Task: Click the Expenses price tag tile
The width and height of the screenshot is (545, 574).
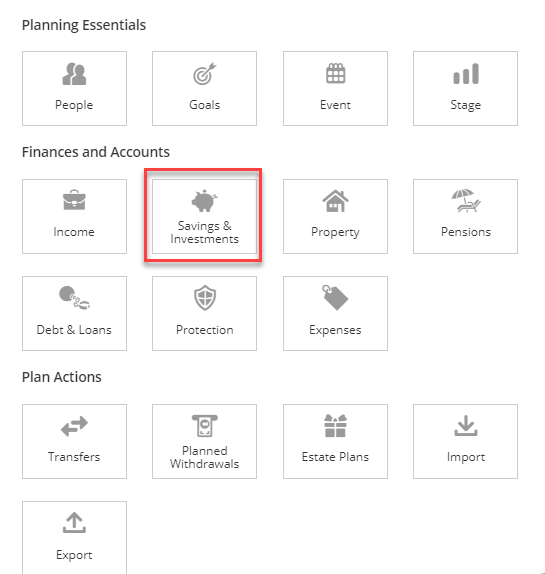Action: pos(335,313)
